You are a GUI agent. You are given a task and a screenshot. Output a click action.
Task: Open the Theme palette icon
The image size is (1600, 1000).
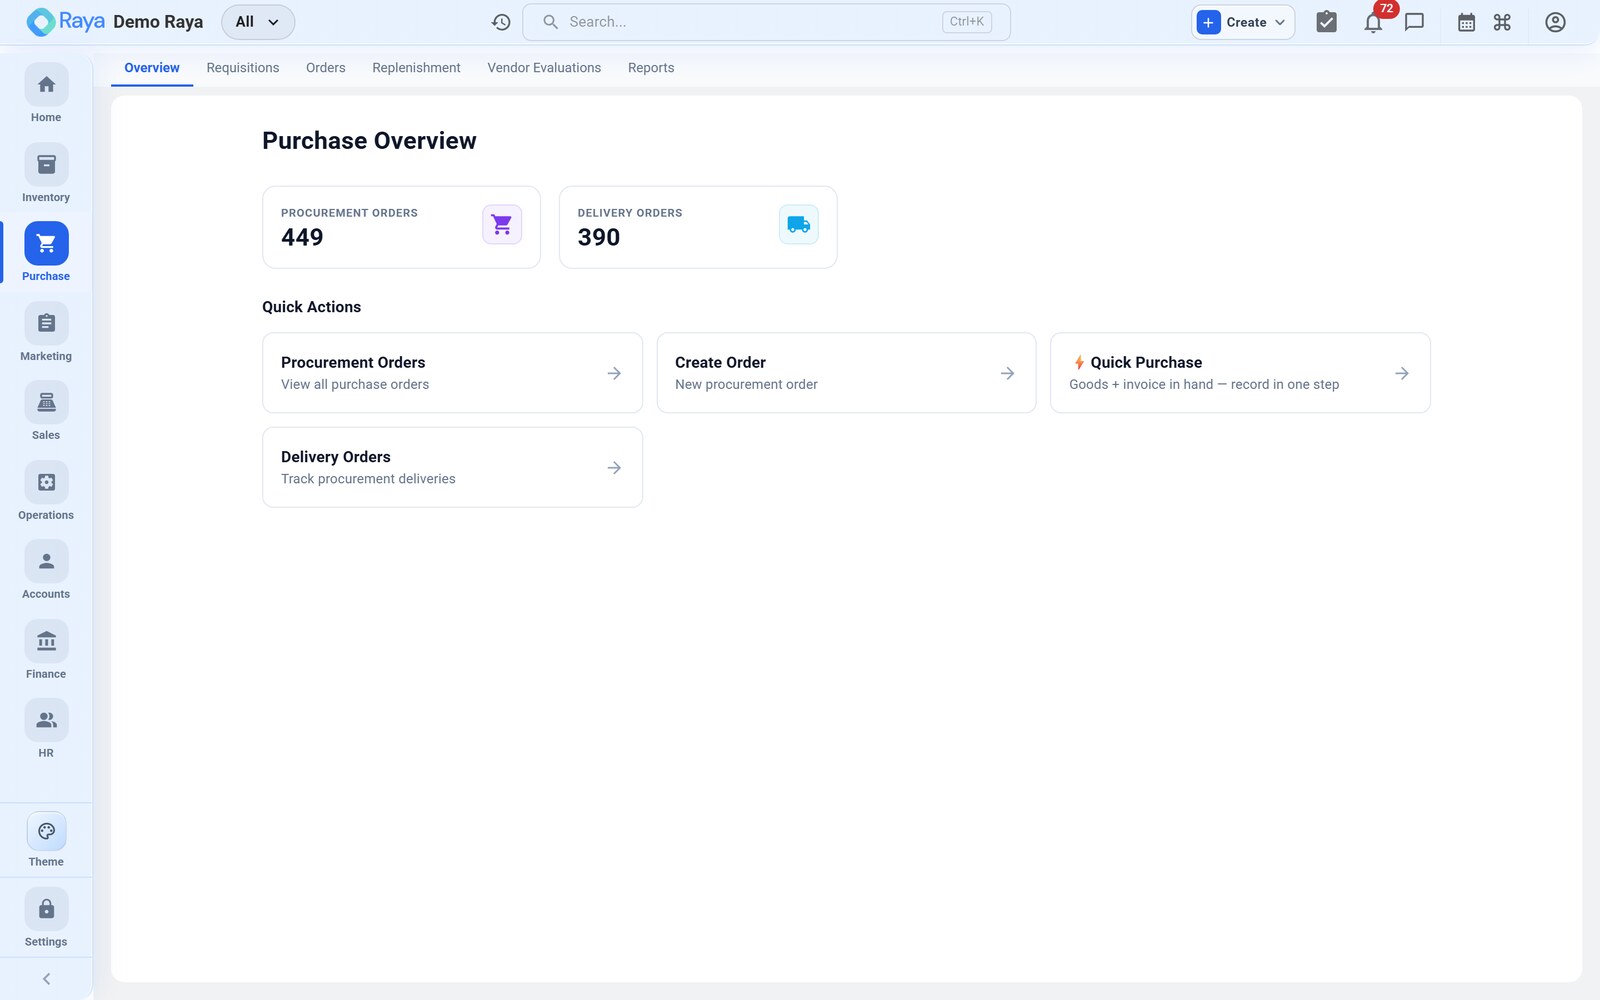(x=46, y=831)
